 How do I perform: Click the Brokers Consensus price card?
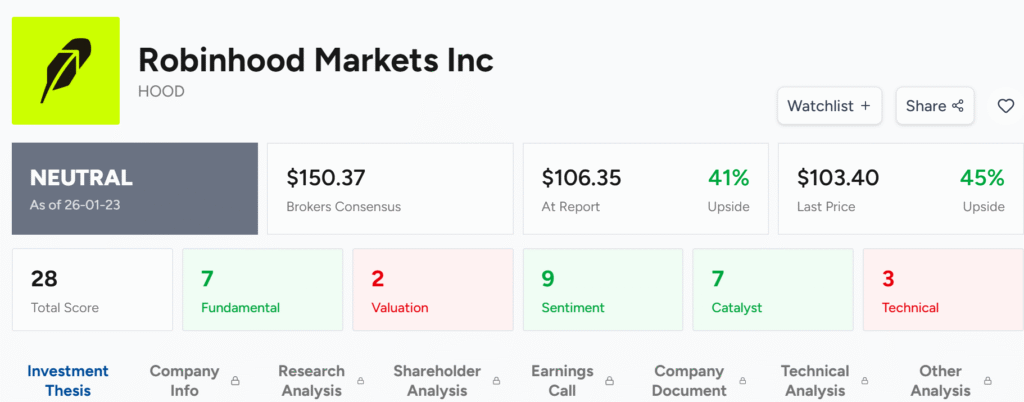tap(390, 189)
